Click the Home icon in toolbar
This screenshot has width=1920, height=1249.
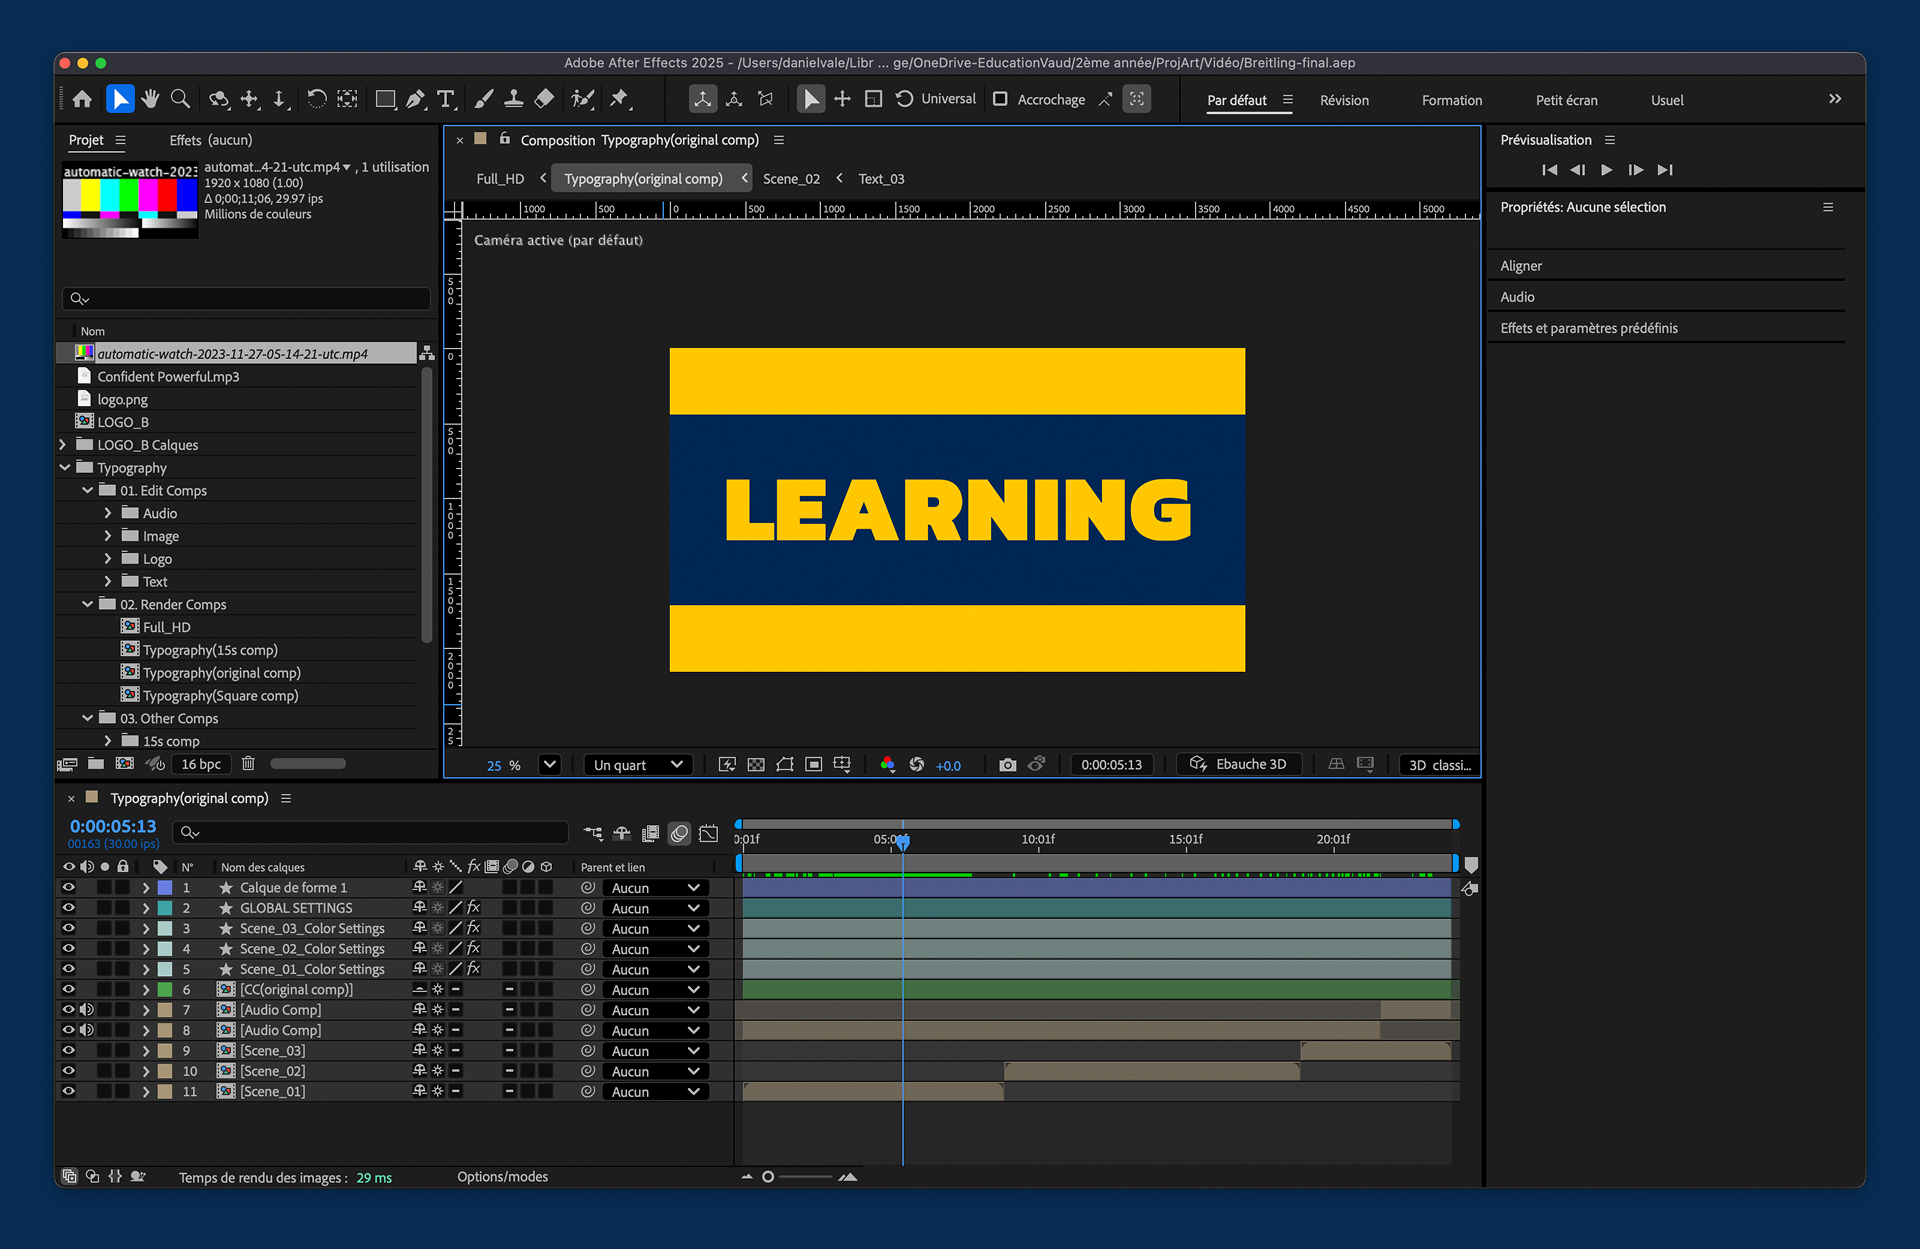[x=82, y=99]
